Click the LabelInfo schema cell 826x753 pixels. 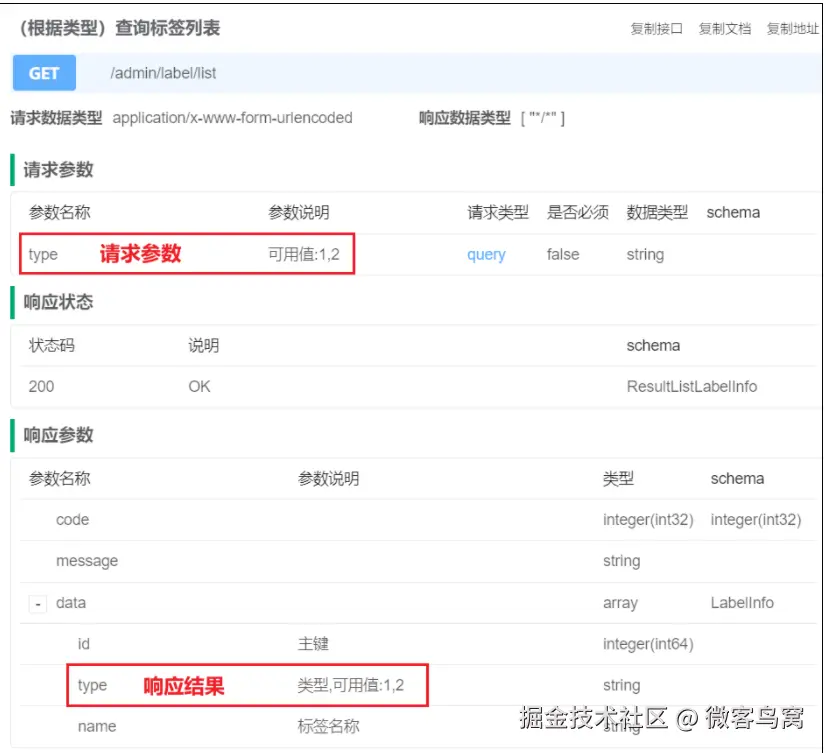tap(742, 602)
